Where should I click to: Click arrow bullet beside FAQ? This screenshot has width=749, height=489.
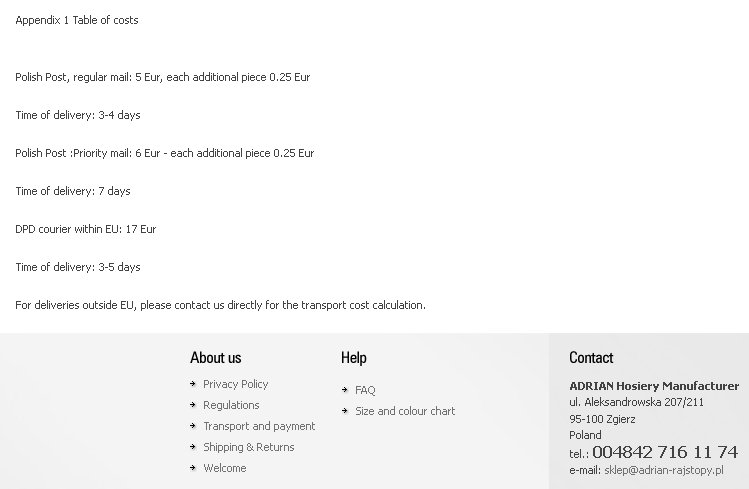coord(345,390)
